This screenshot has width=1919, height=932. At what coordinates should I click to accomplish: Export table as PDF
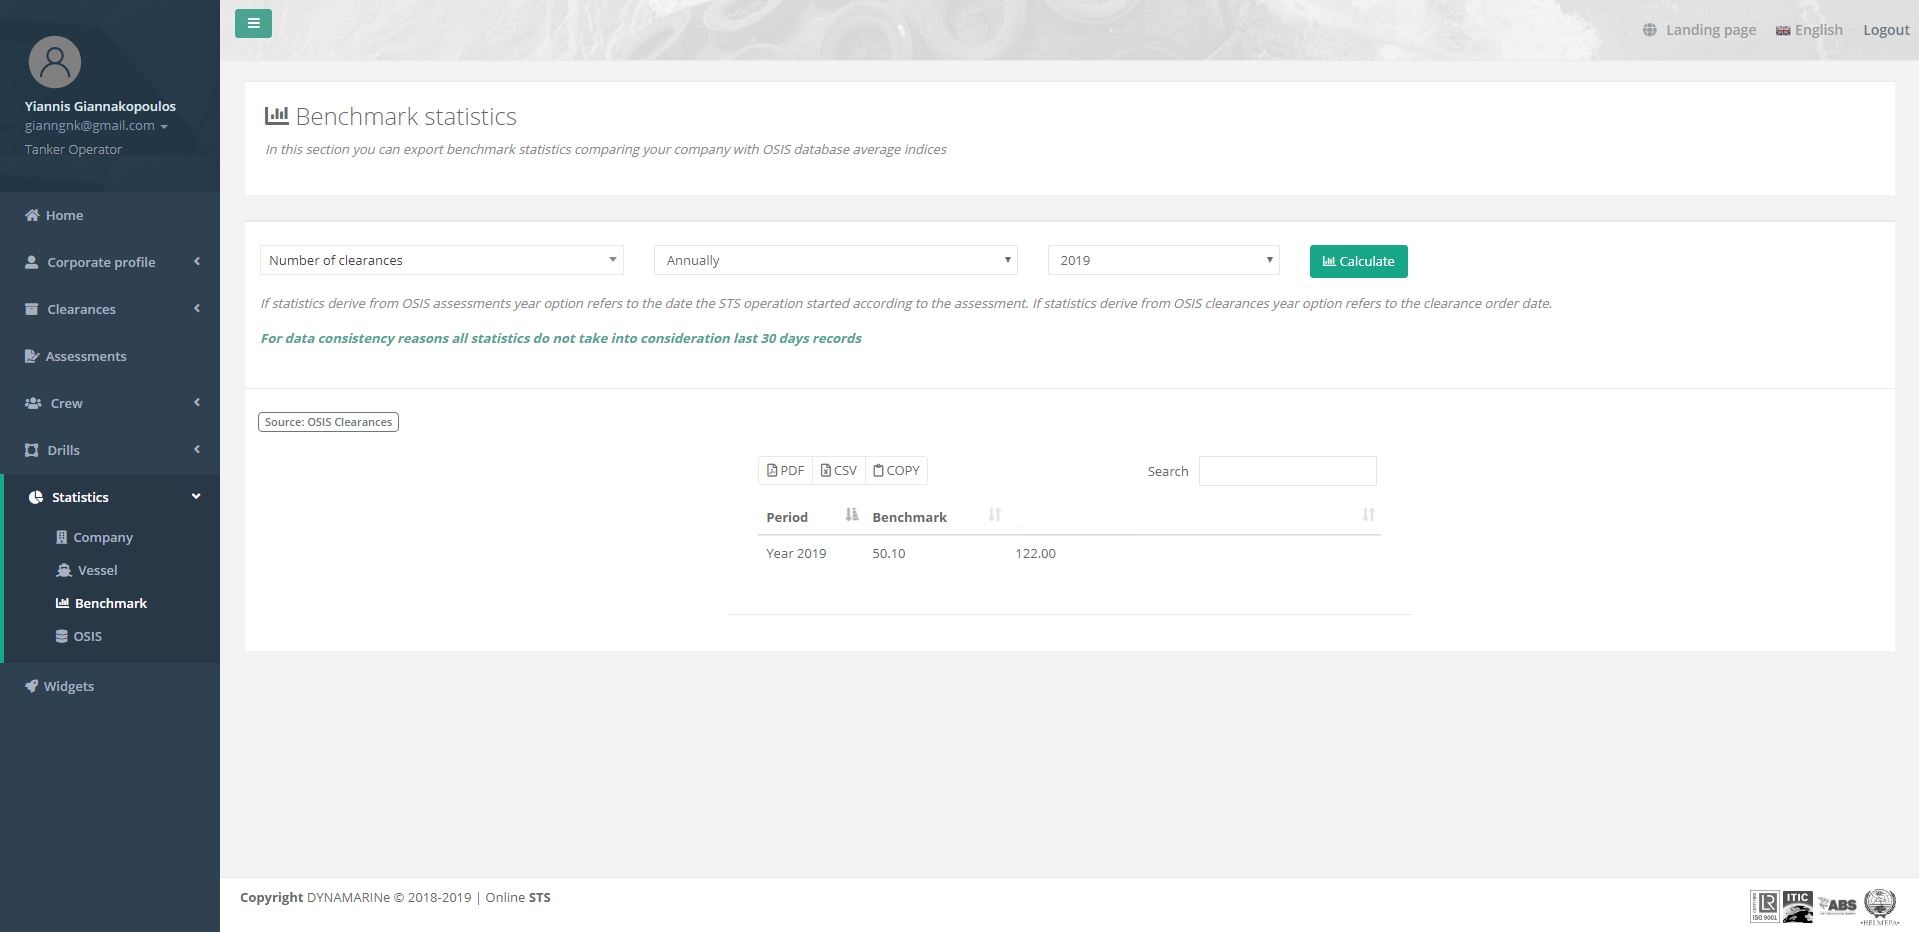point(785,470)
